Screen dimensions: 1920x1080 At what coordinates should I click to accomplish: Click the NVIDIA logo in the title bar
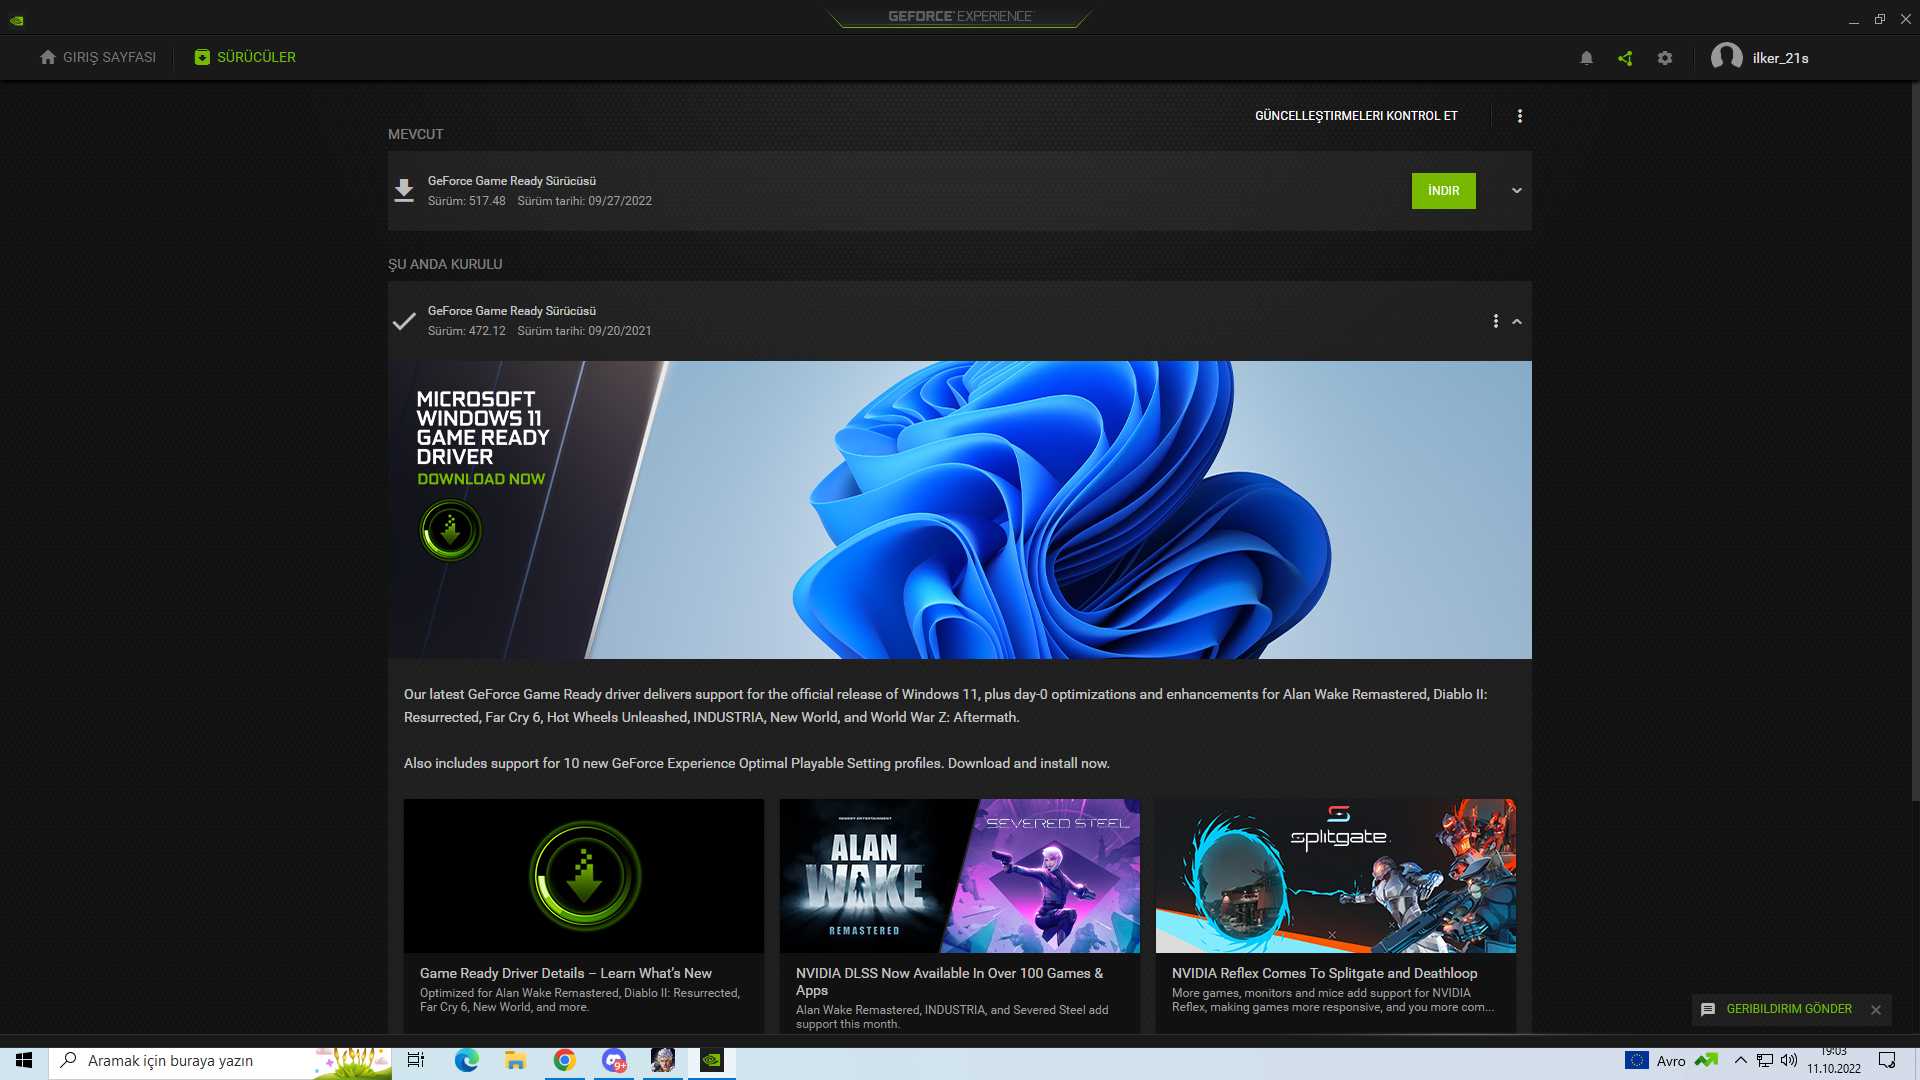(x=17, y=19)
